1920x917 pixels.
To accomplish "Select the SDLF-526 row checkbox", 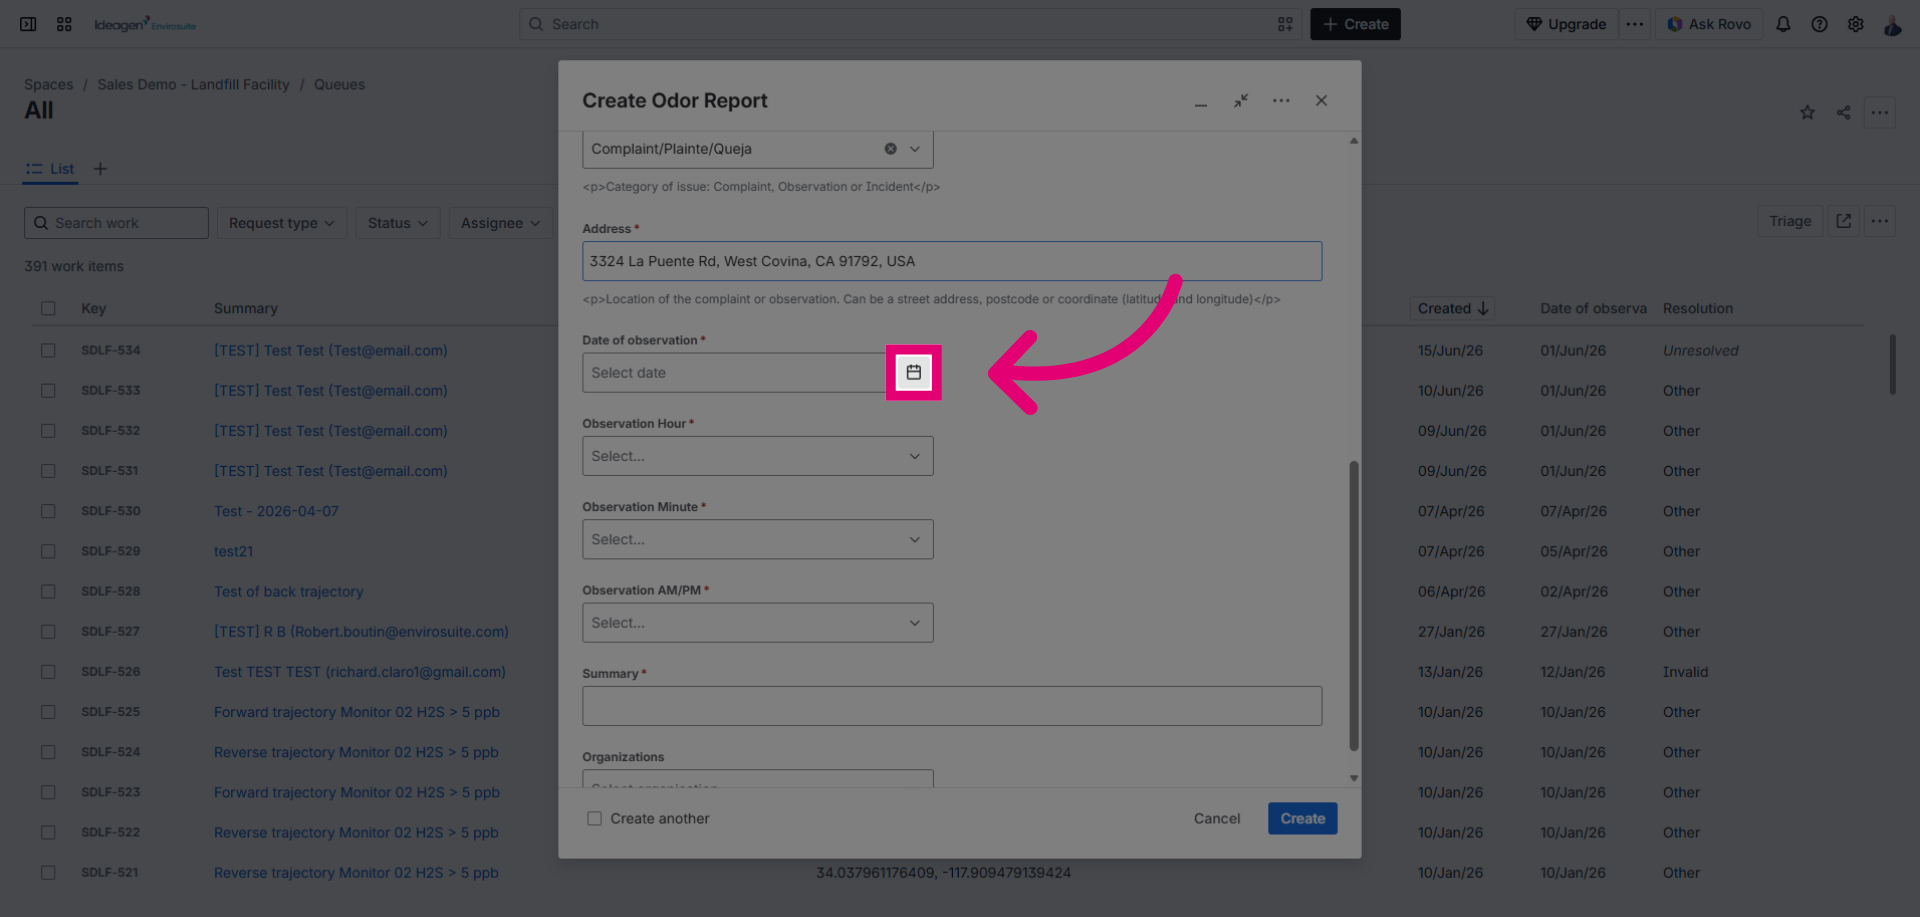I will [x=48, y=672].
